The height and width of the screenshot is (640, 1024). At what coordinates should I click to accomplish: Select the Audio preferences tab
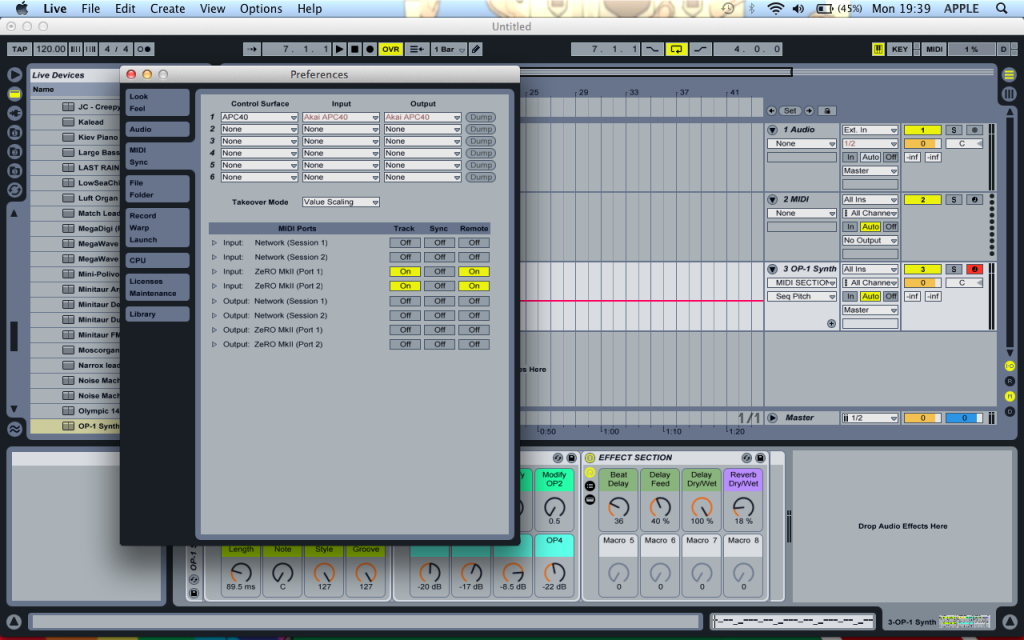(x=157, y=129)
